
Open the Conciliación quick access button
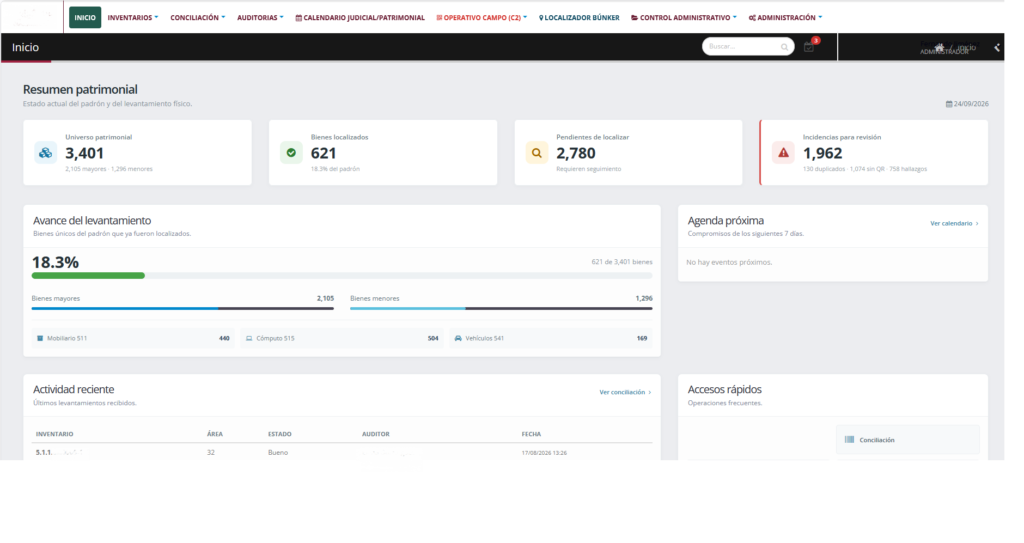pos(908,440)
